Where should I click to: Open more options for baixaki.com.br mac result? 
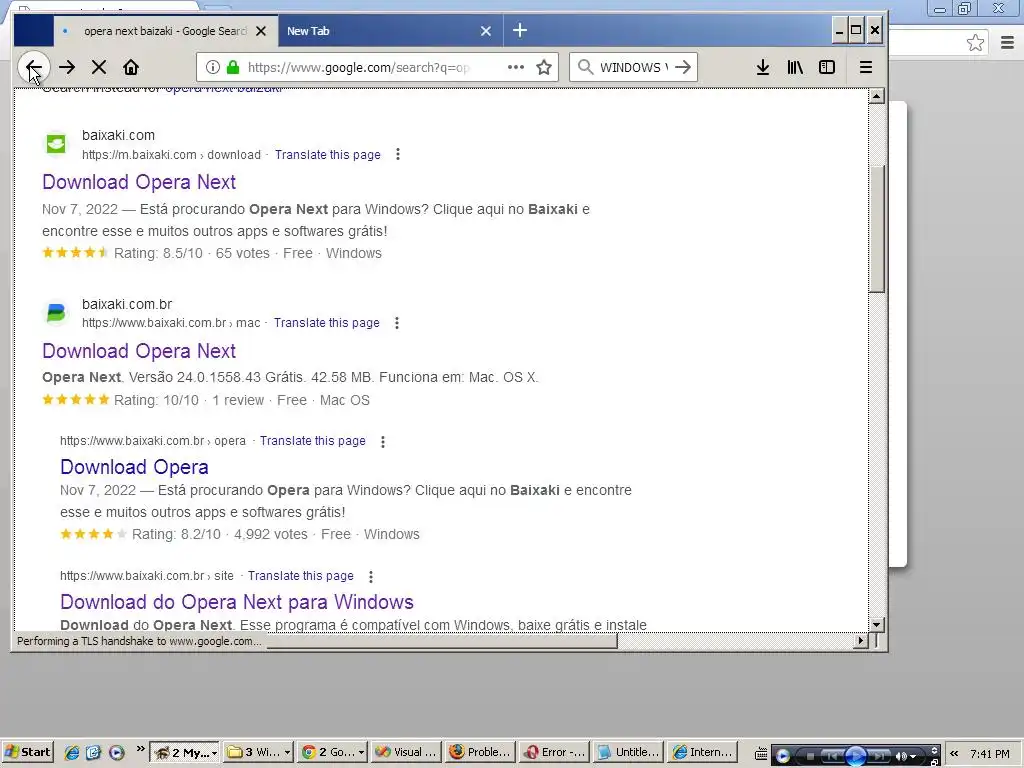396,323
